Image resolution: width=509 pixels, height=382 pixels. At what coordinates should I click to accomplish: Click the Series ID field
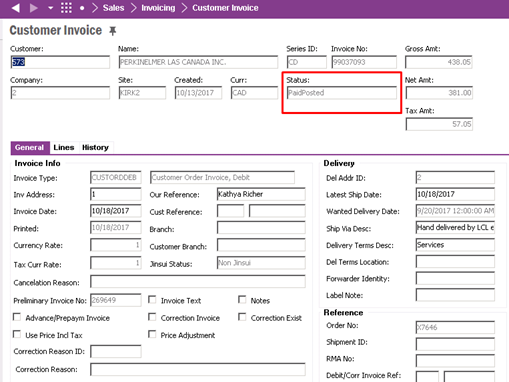coord(307,62)
